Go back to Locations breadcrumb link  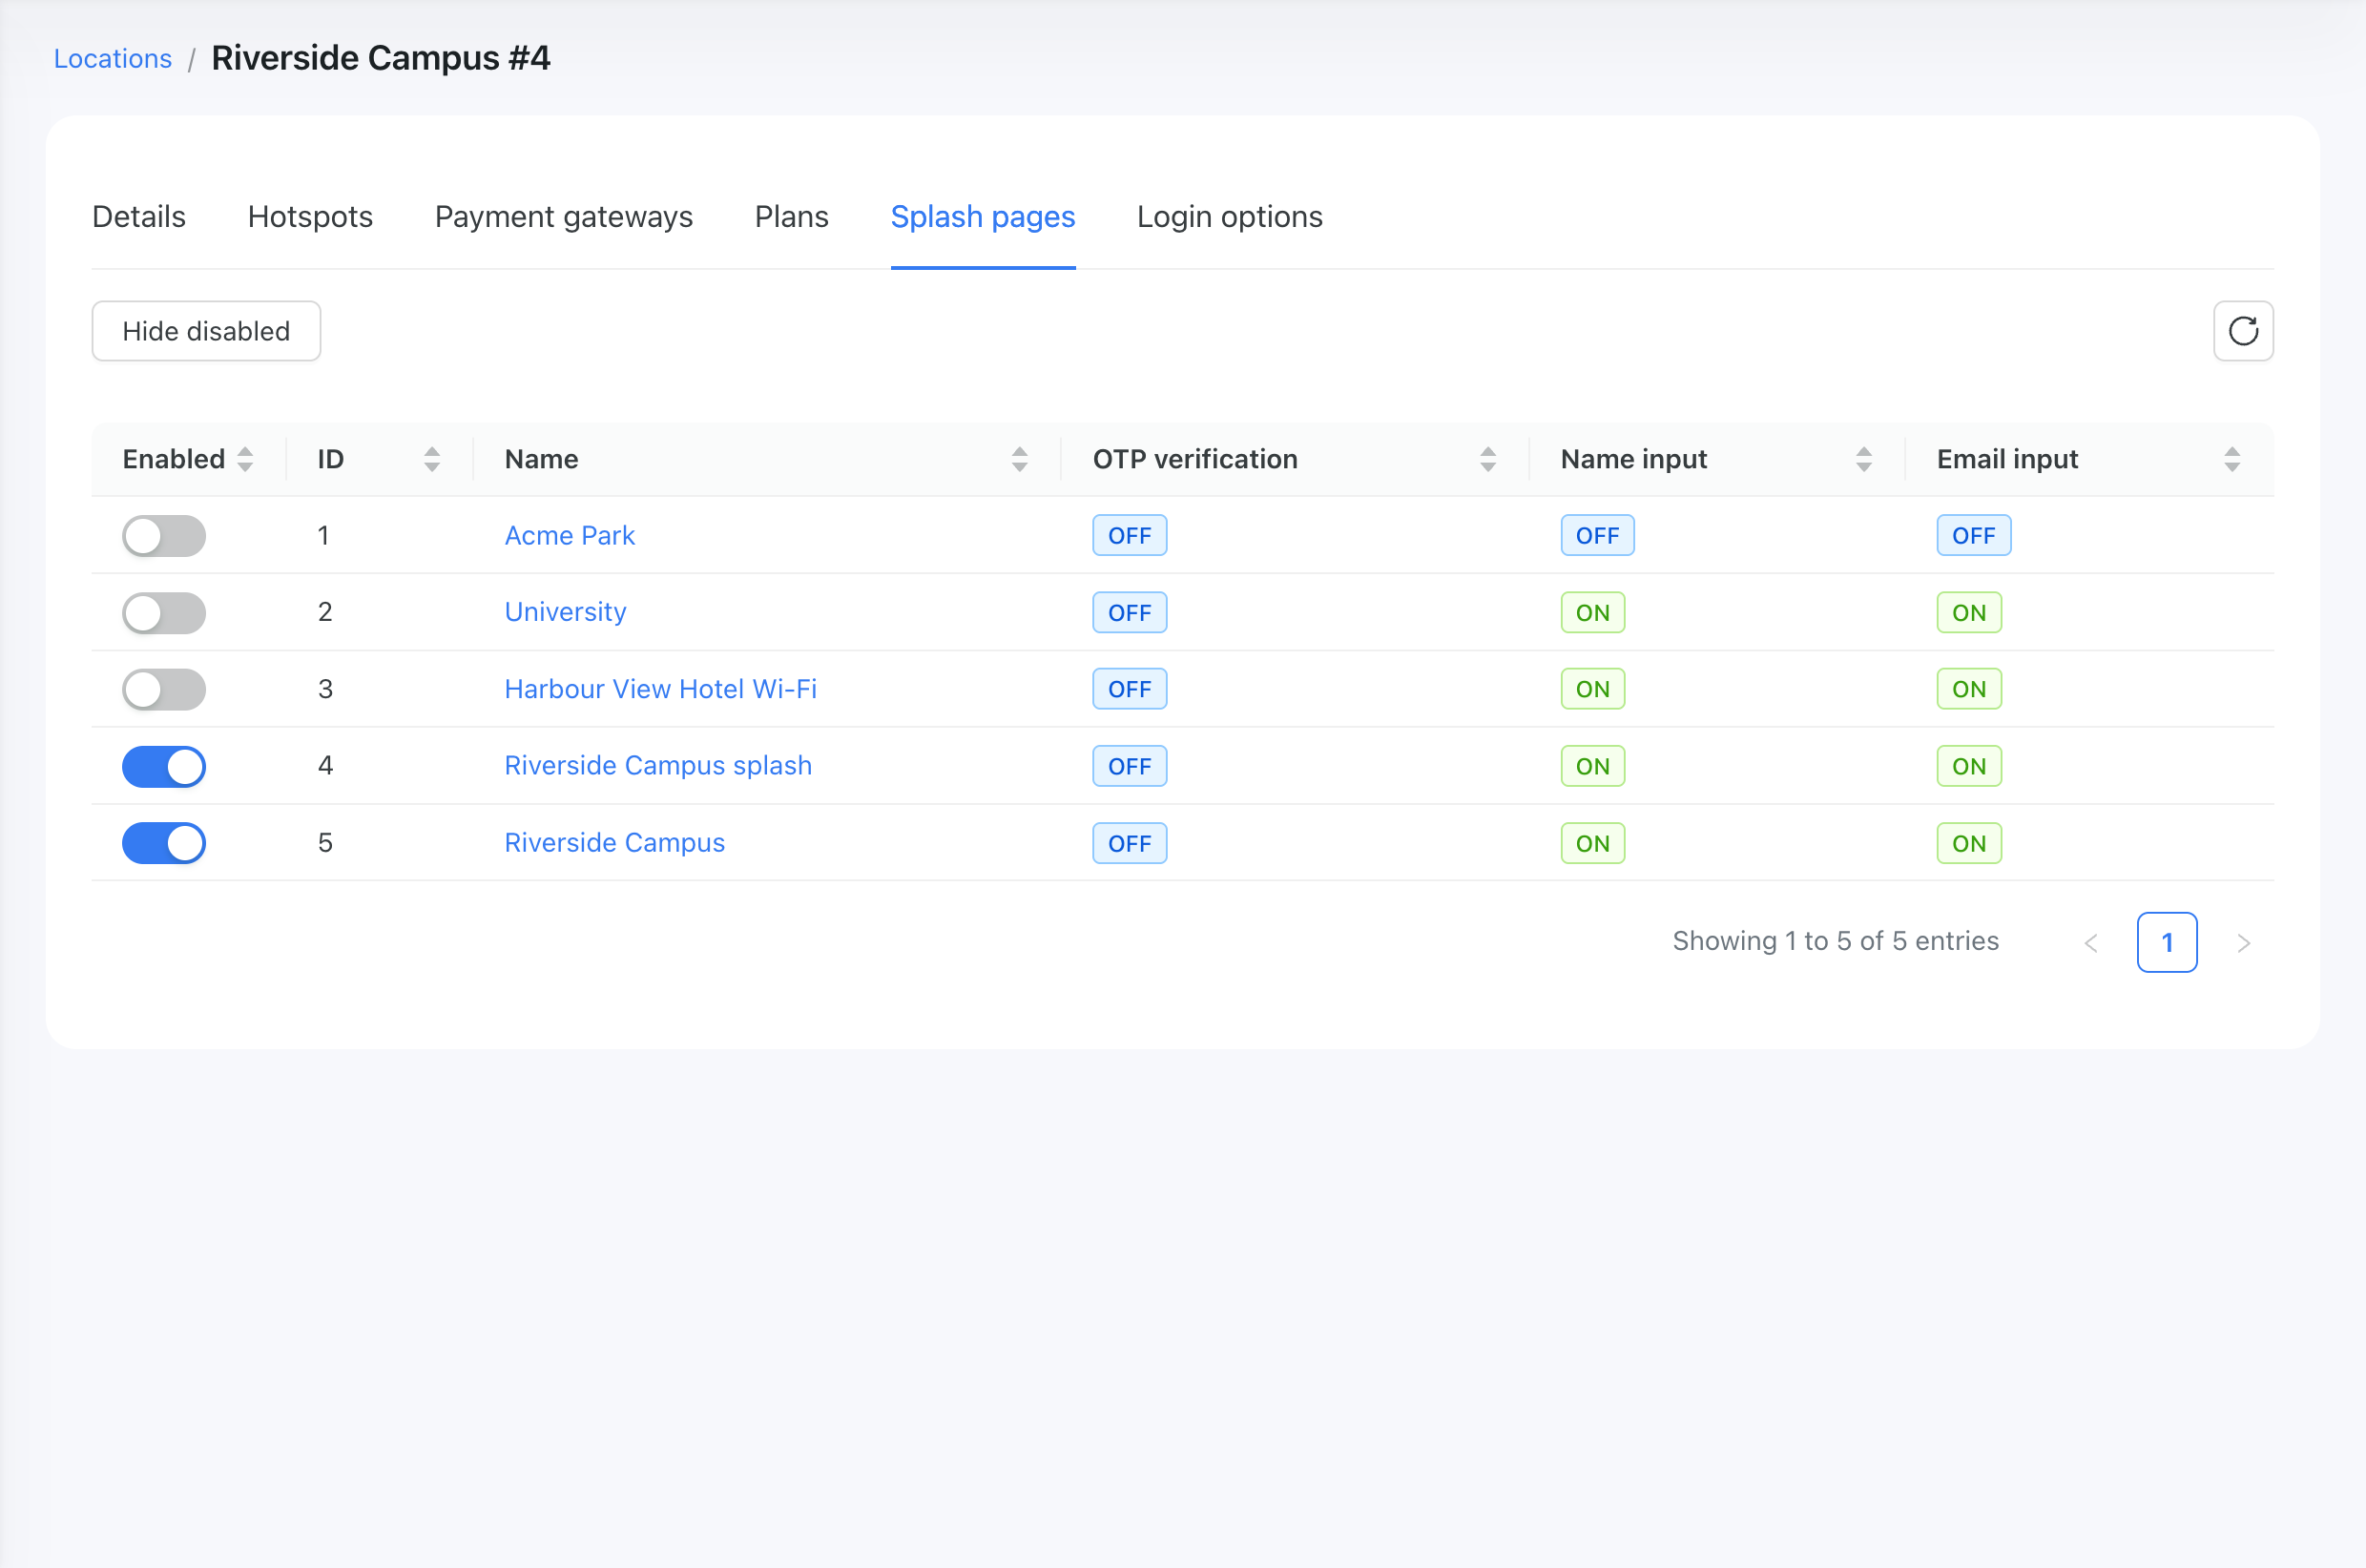click(113, 59)
